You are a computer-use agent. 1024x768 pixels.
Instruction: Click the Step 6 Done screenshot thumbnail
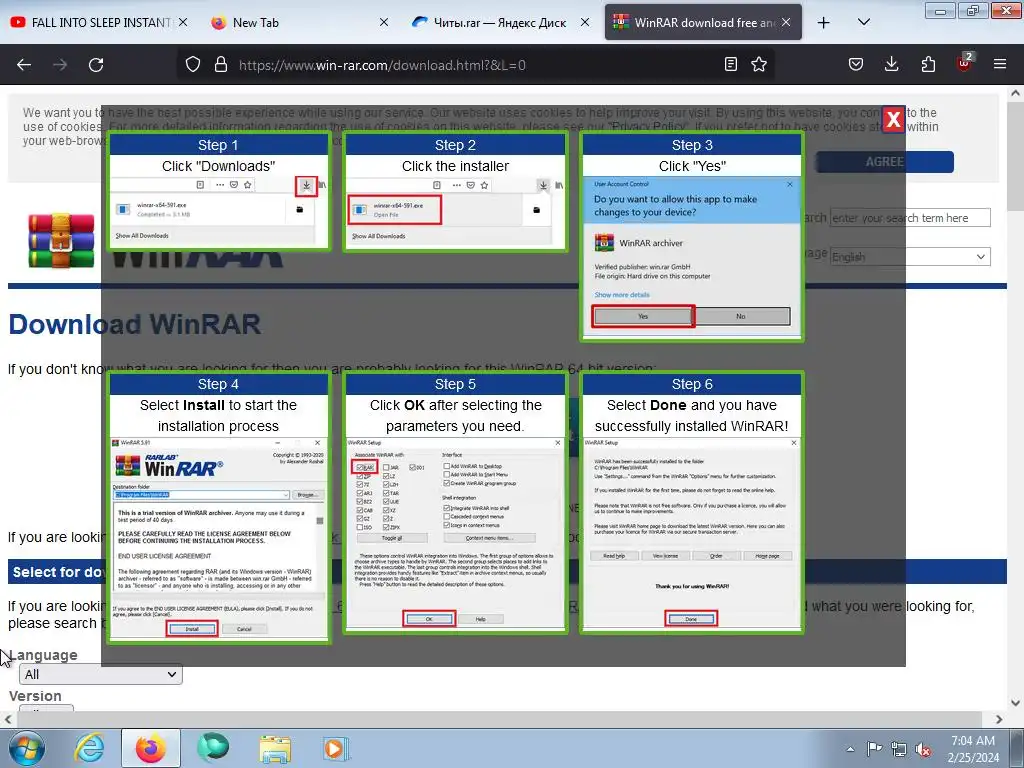coord(692,503)
